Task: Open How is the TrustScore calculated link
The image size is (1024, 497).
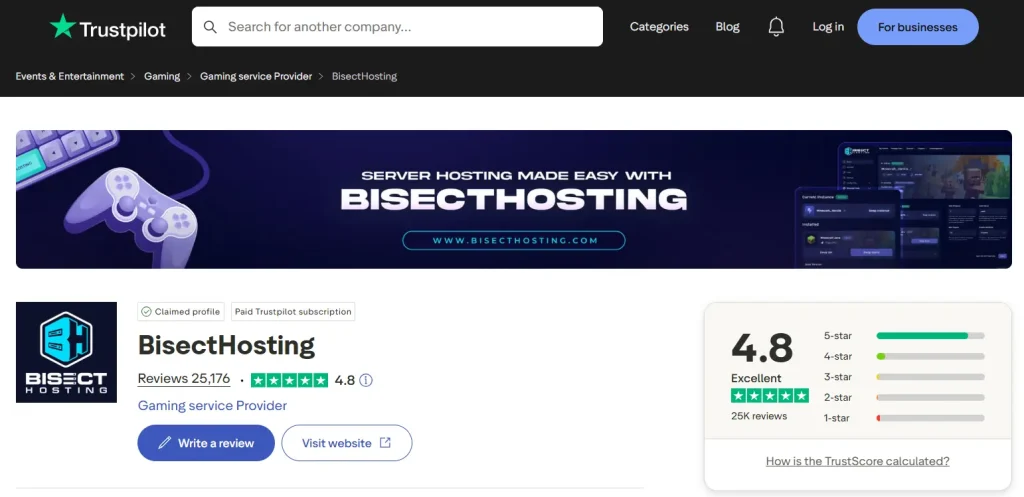Action: 857,461
